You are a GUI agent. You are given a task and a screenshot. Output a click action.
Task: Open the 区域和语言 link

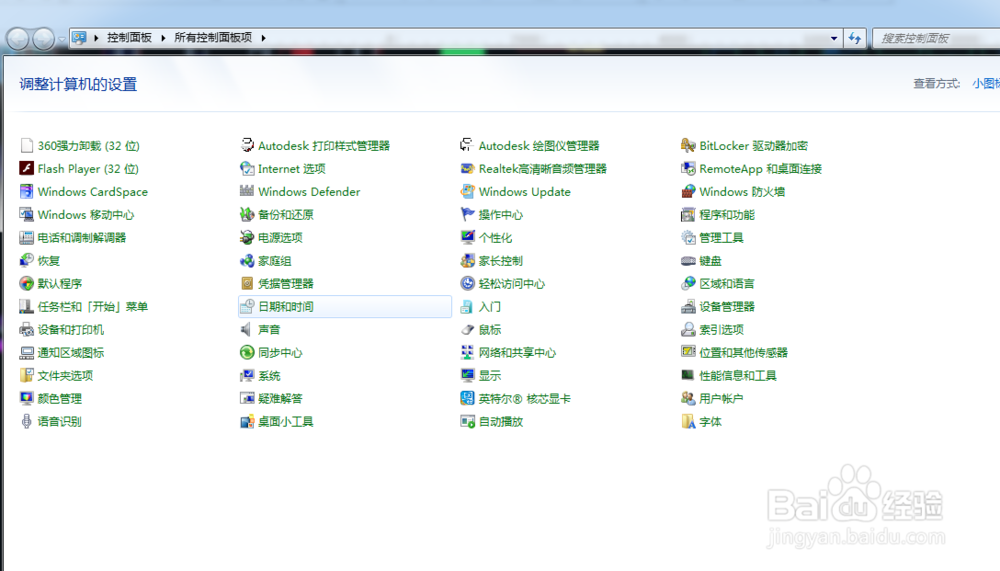[726, 284]
